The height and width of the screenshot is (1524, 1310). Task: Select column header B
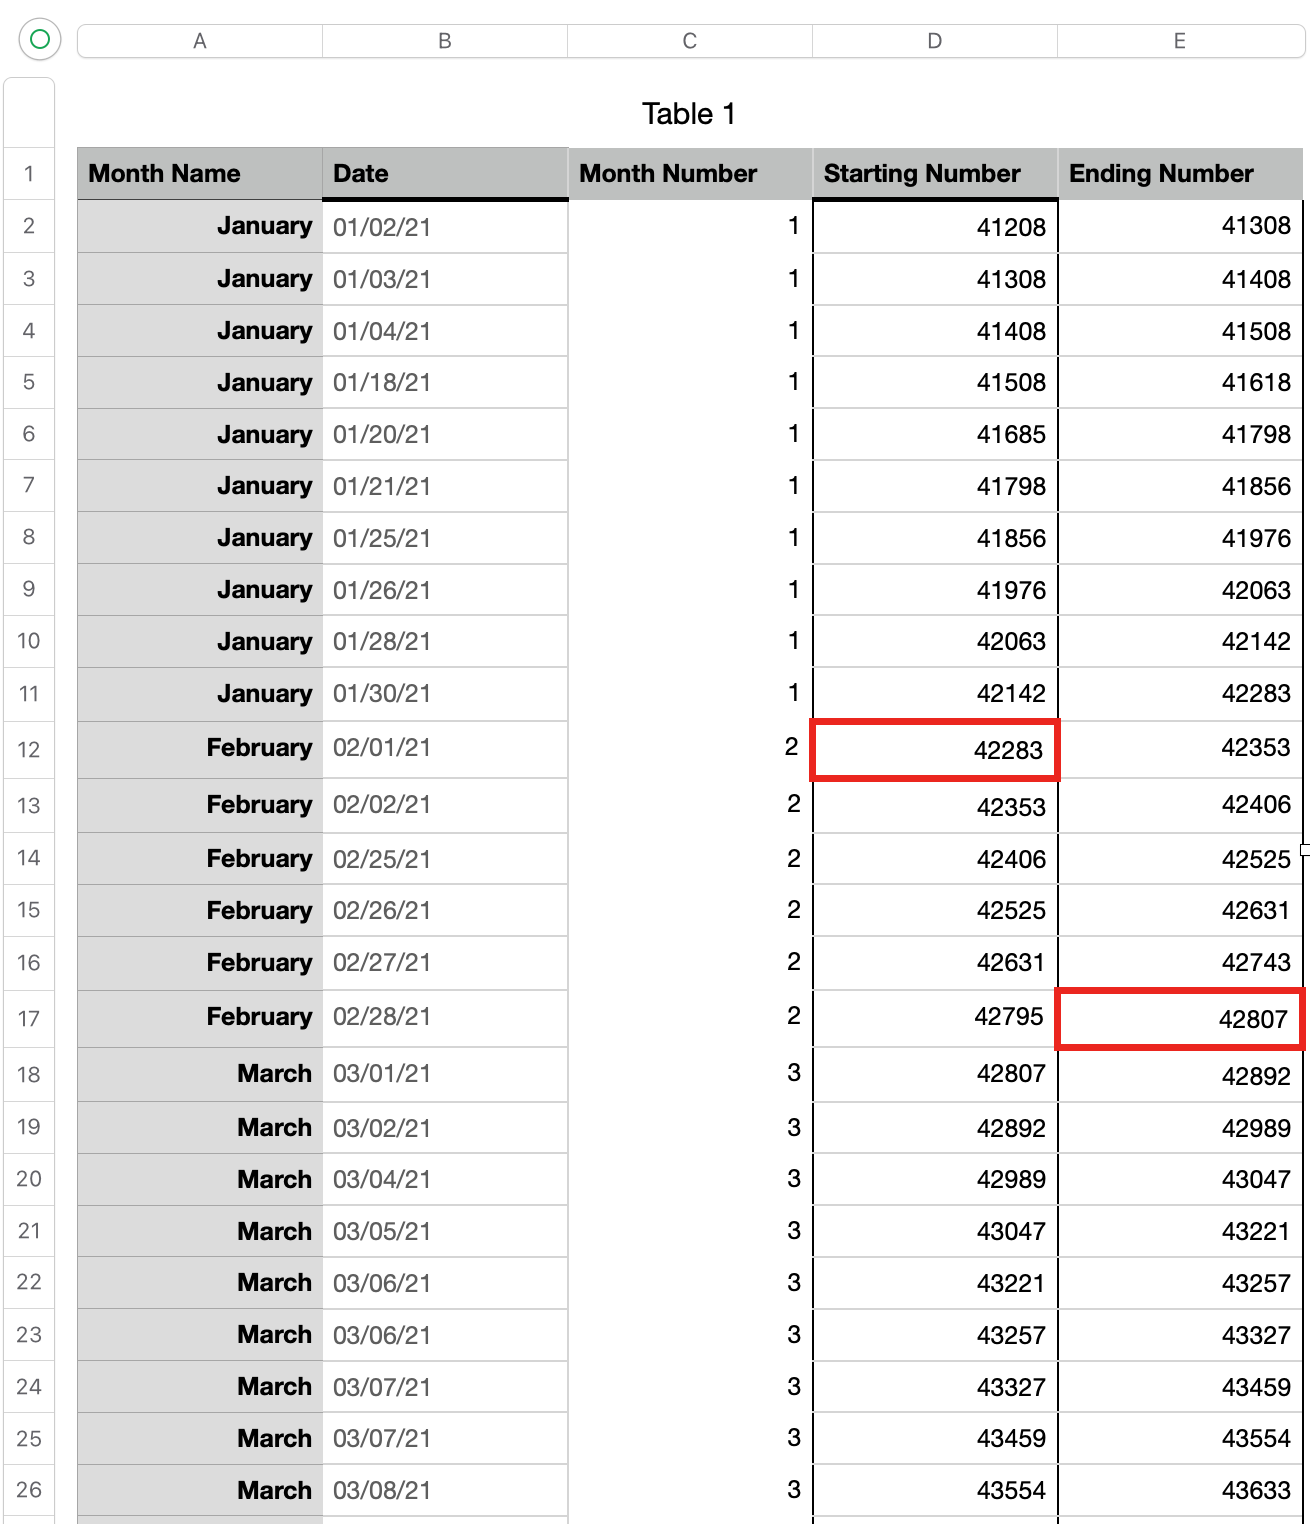[x=444, y=41]
